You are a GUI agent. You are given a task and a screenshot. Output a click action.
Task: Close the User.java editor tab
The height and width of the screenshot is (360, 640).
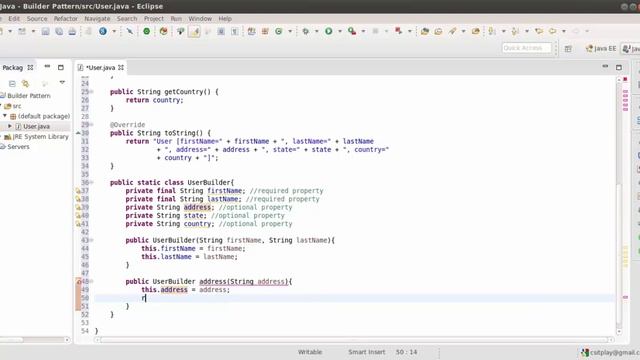(x=121, y=68)
